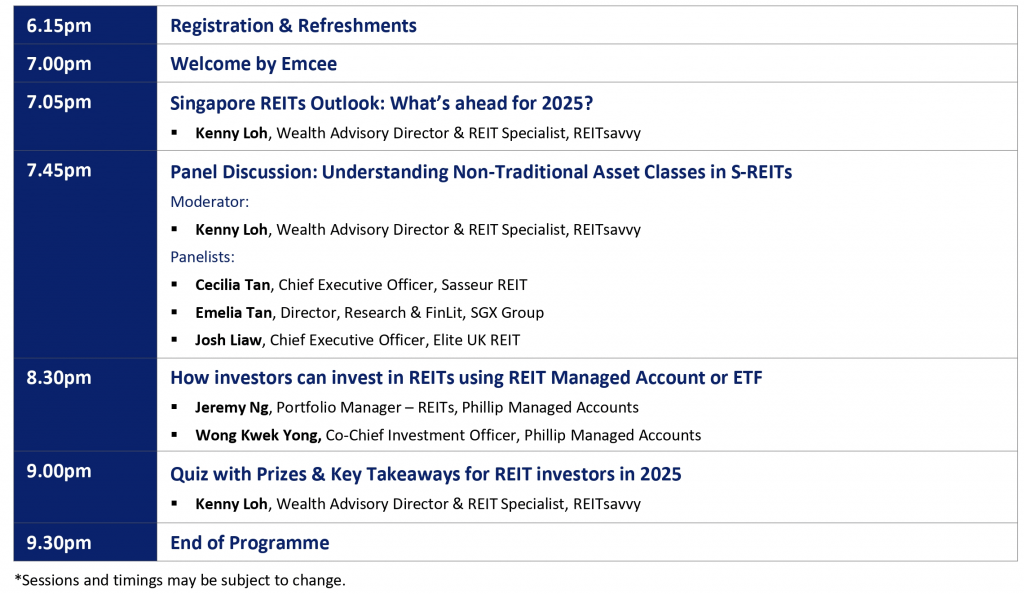Click the Welcome by Emcee entry
The image size is (1024, 594).
(x=253, y=64)
